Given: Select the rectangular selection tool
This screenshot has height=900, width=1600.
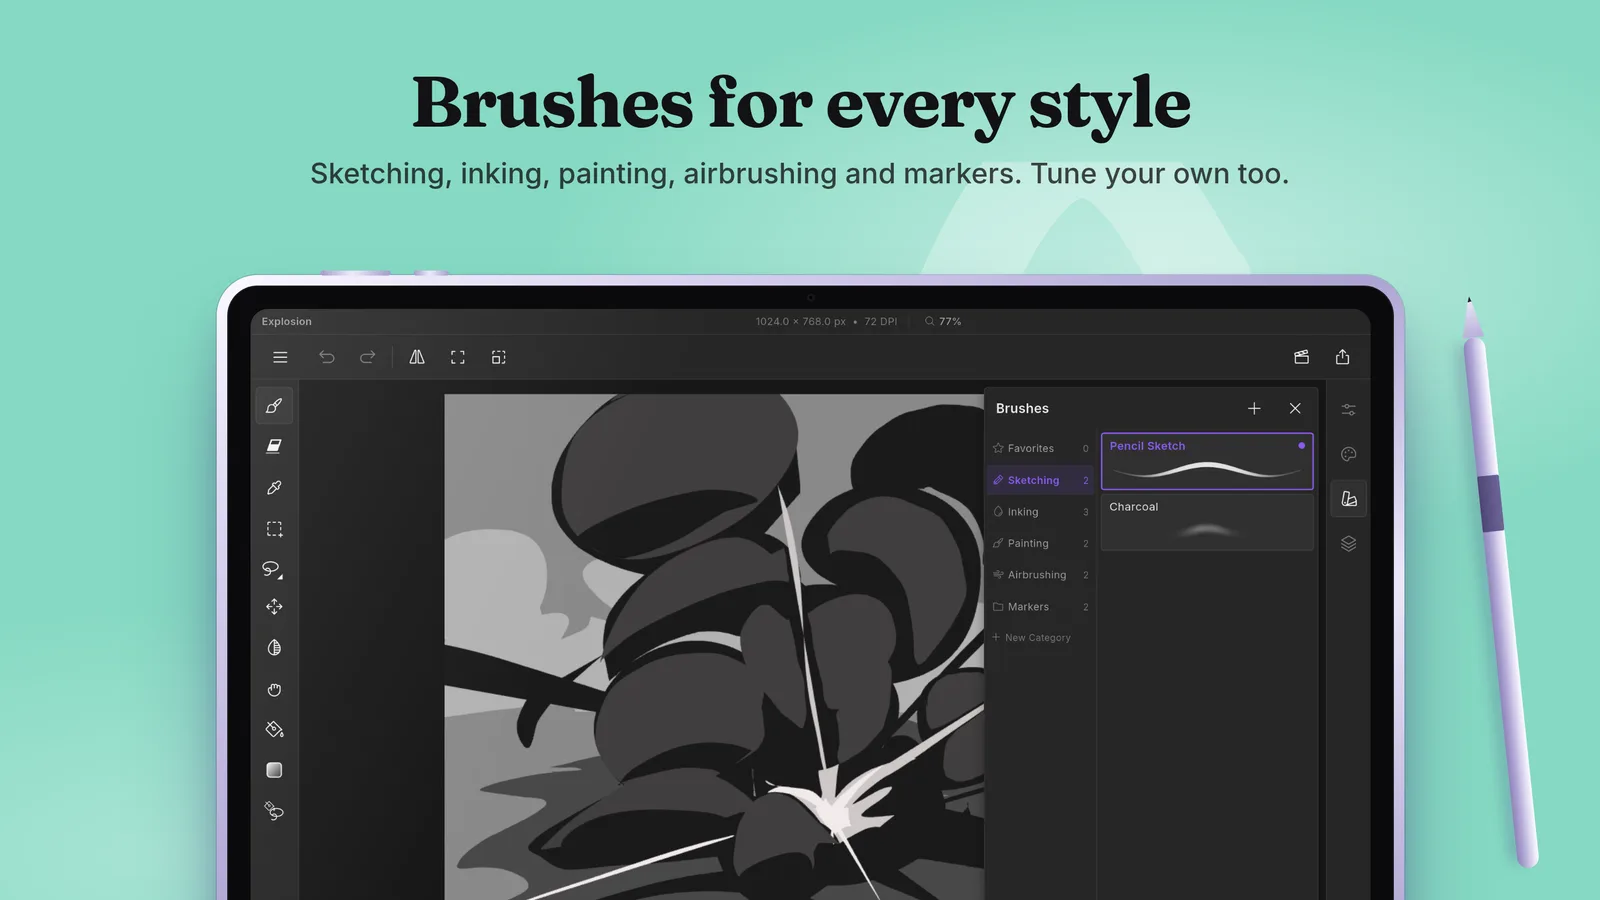Looking at the screenshot, I should coord(274,528).
